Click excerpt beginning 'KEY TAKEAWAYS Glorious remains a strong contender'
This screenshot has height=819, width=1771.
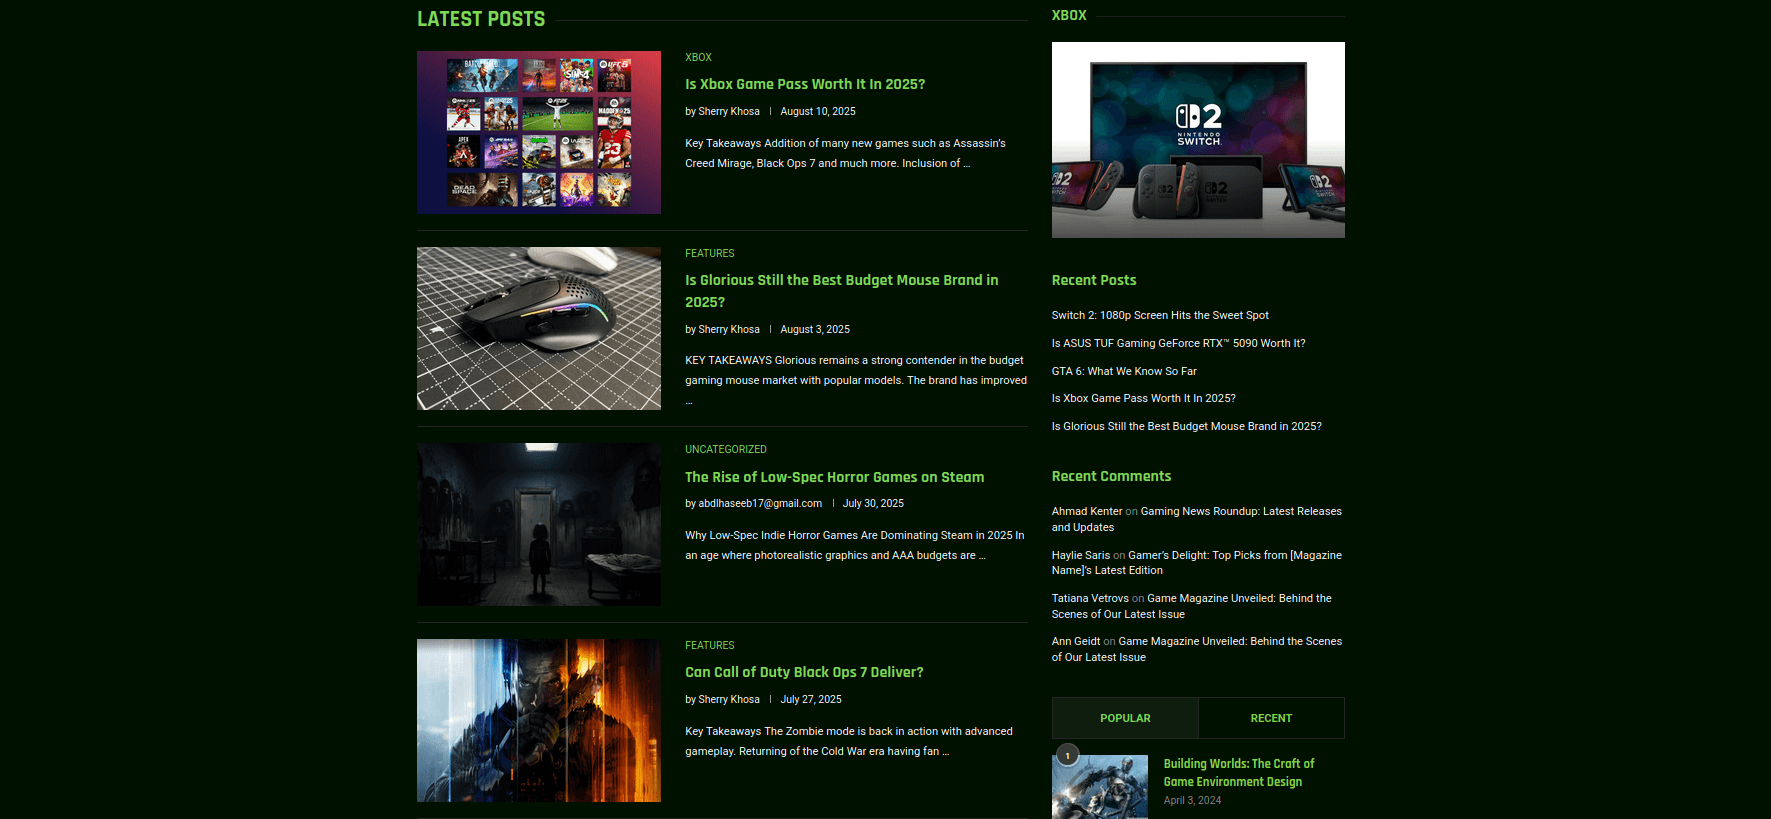pos(856,380)
